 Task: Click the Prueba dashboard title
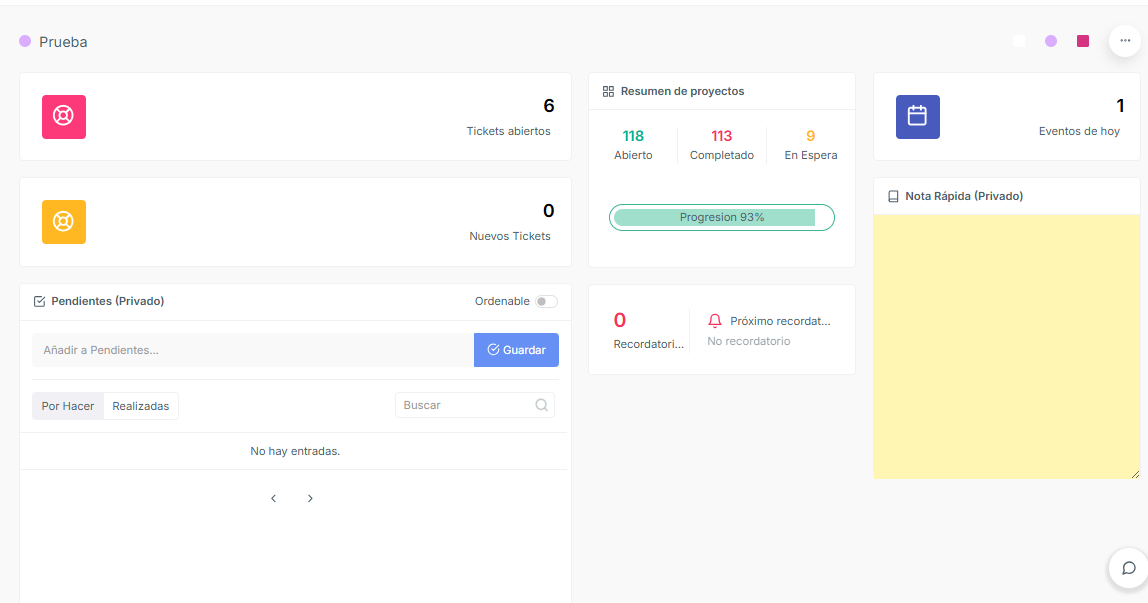pyautogui.click(x=63, y=42)
